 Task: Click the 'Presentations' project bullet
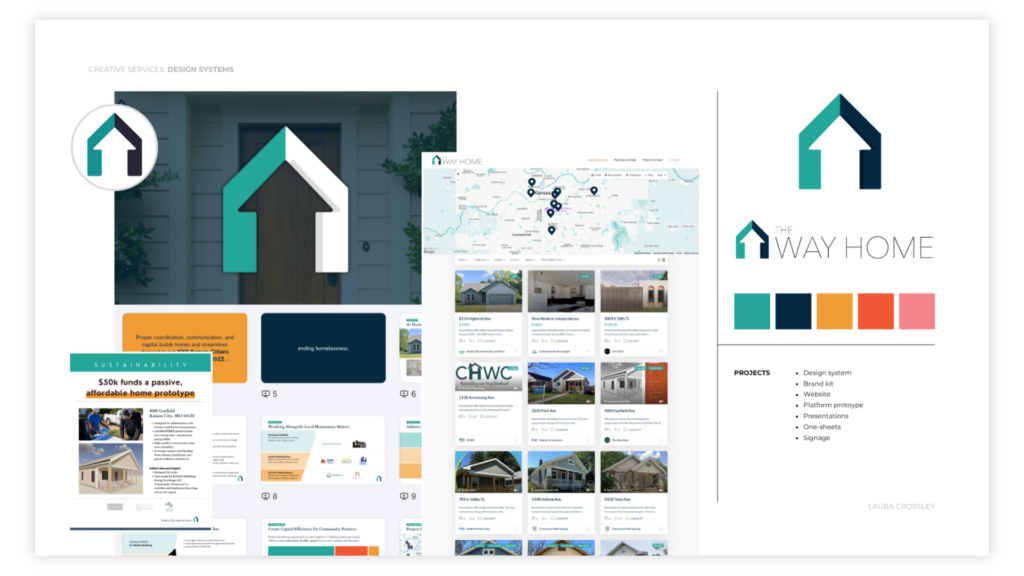(825, 416)
